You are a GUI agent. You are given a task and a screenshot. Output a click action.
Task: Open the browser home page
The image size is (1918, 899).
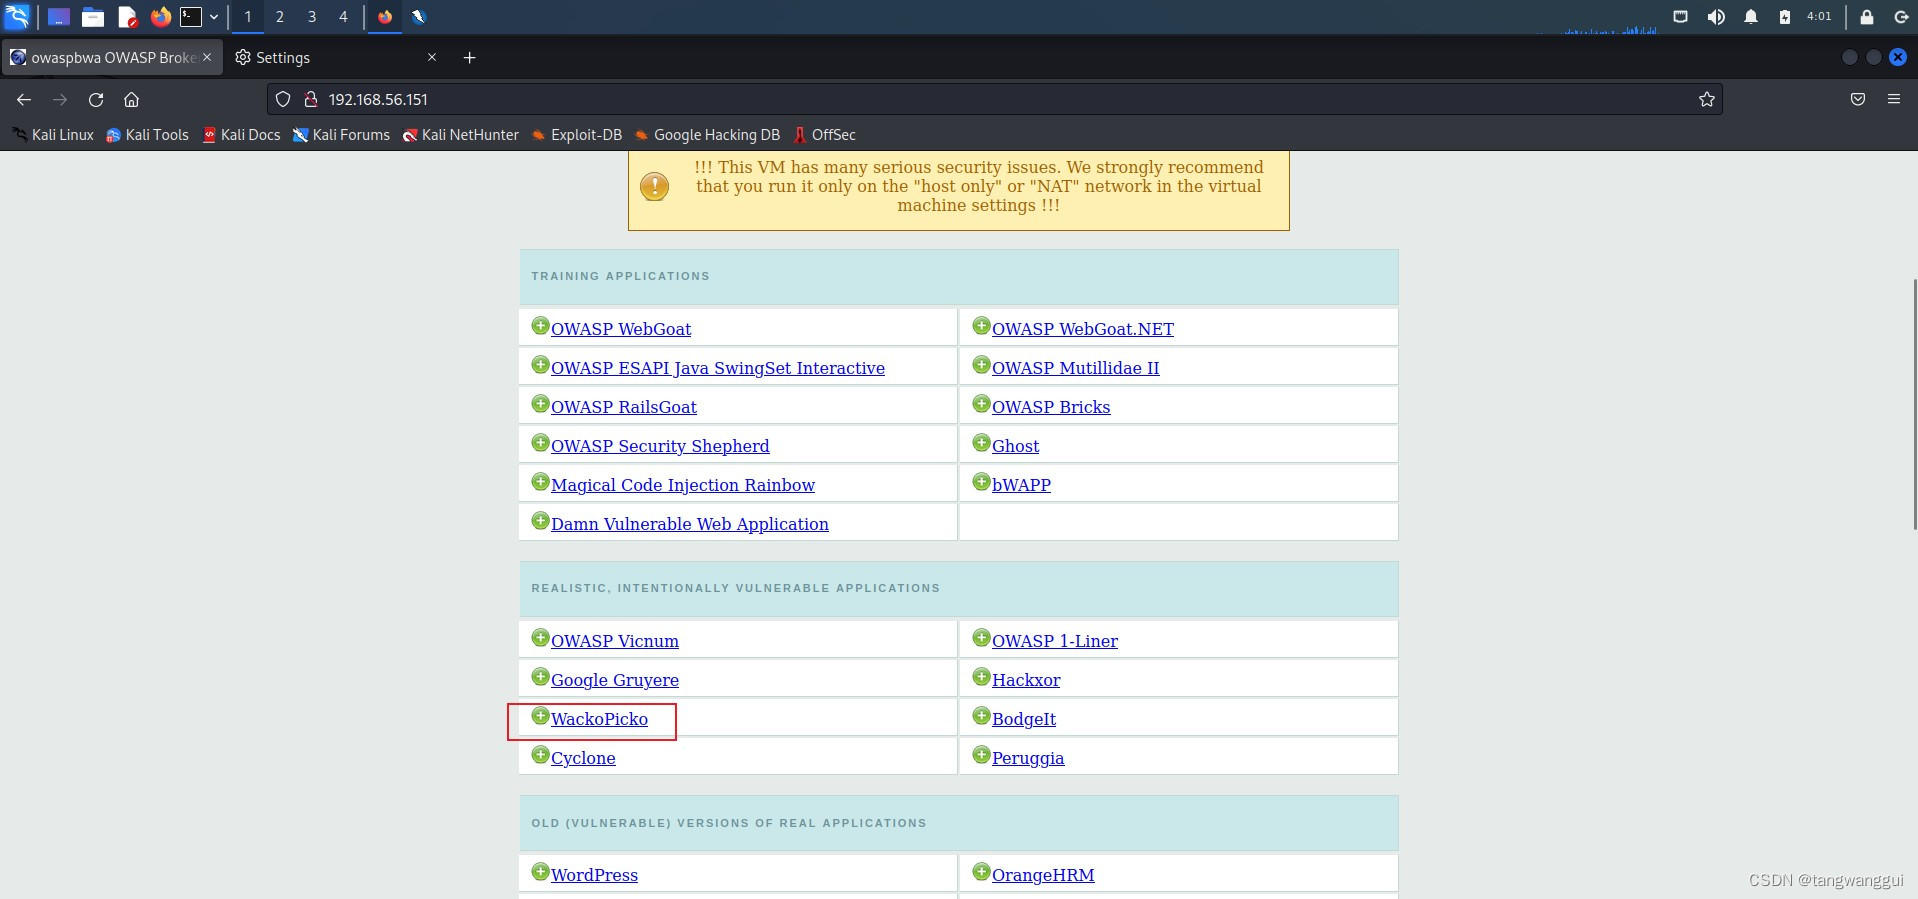tap(131, 99)
